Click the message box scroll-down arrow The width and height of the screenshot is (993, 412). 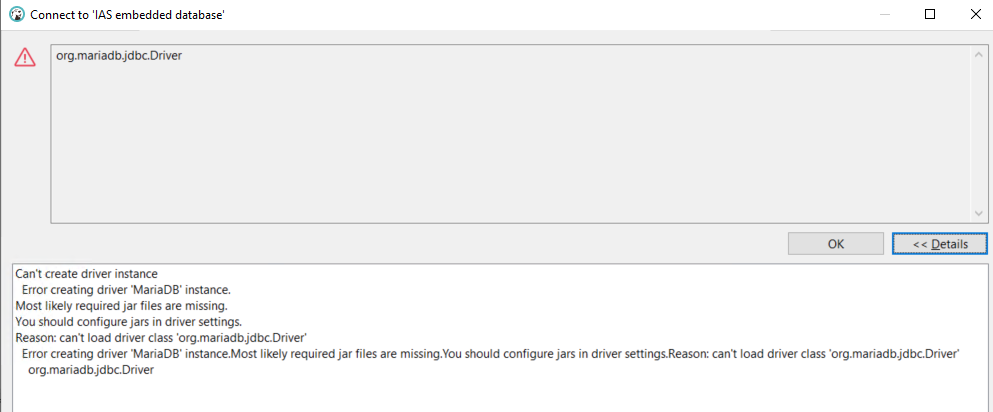pyautogui.click(x=978, y=215)
